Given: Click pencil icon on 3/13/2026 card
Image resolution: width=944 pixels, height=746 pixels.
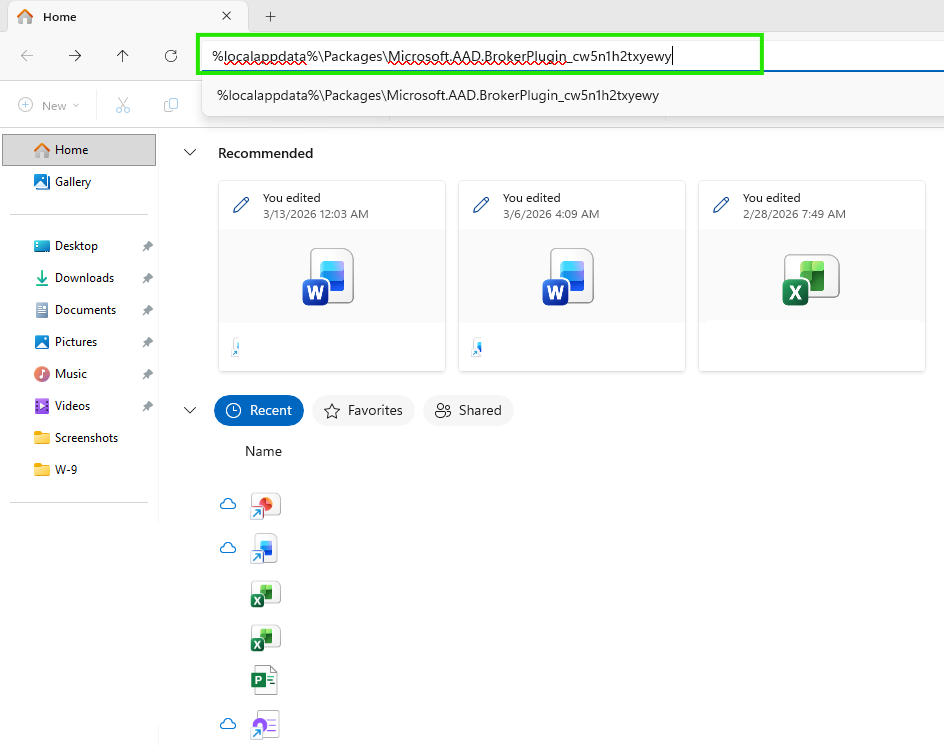Looking at the screenshot, I should (241, 205).
